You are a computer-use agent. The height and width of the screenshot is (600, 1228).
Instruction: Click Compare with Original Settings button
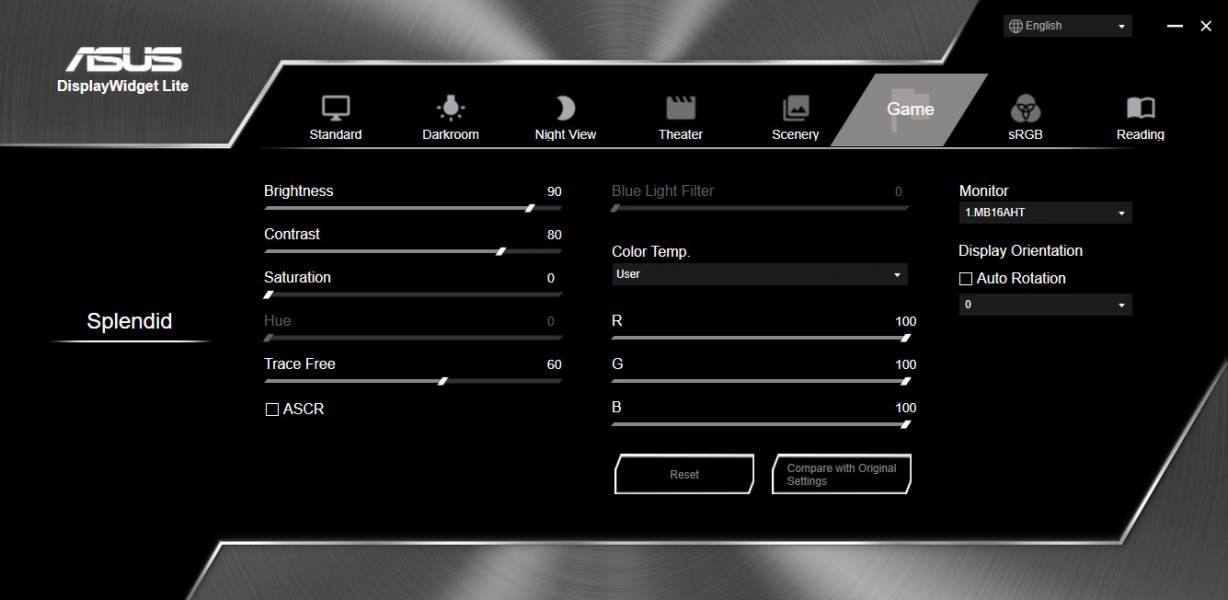841,474
